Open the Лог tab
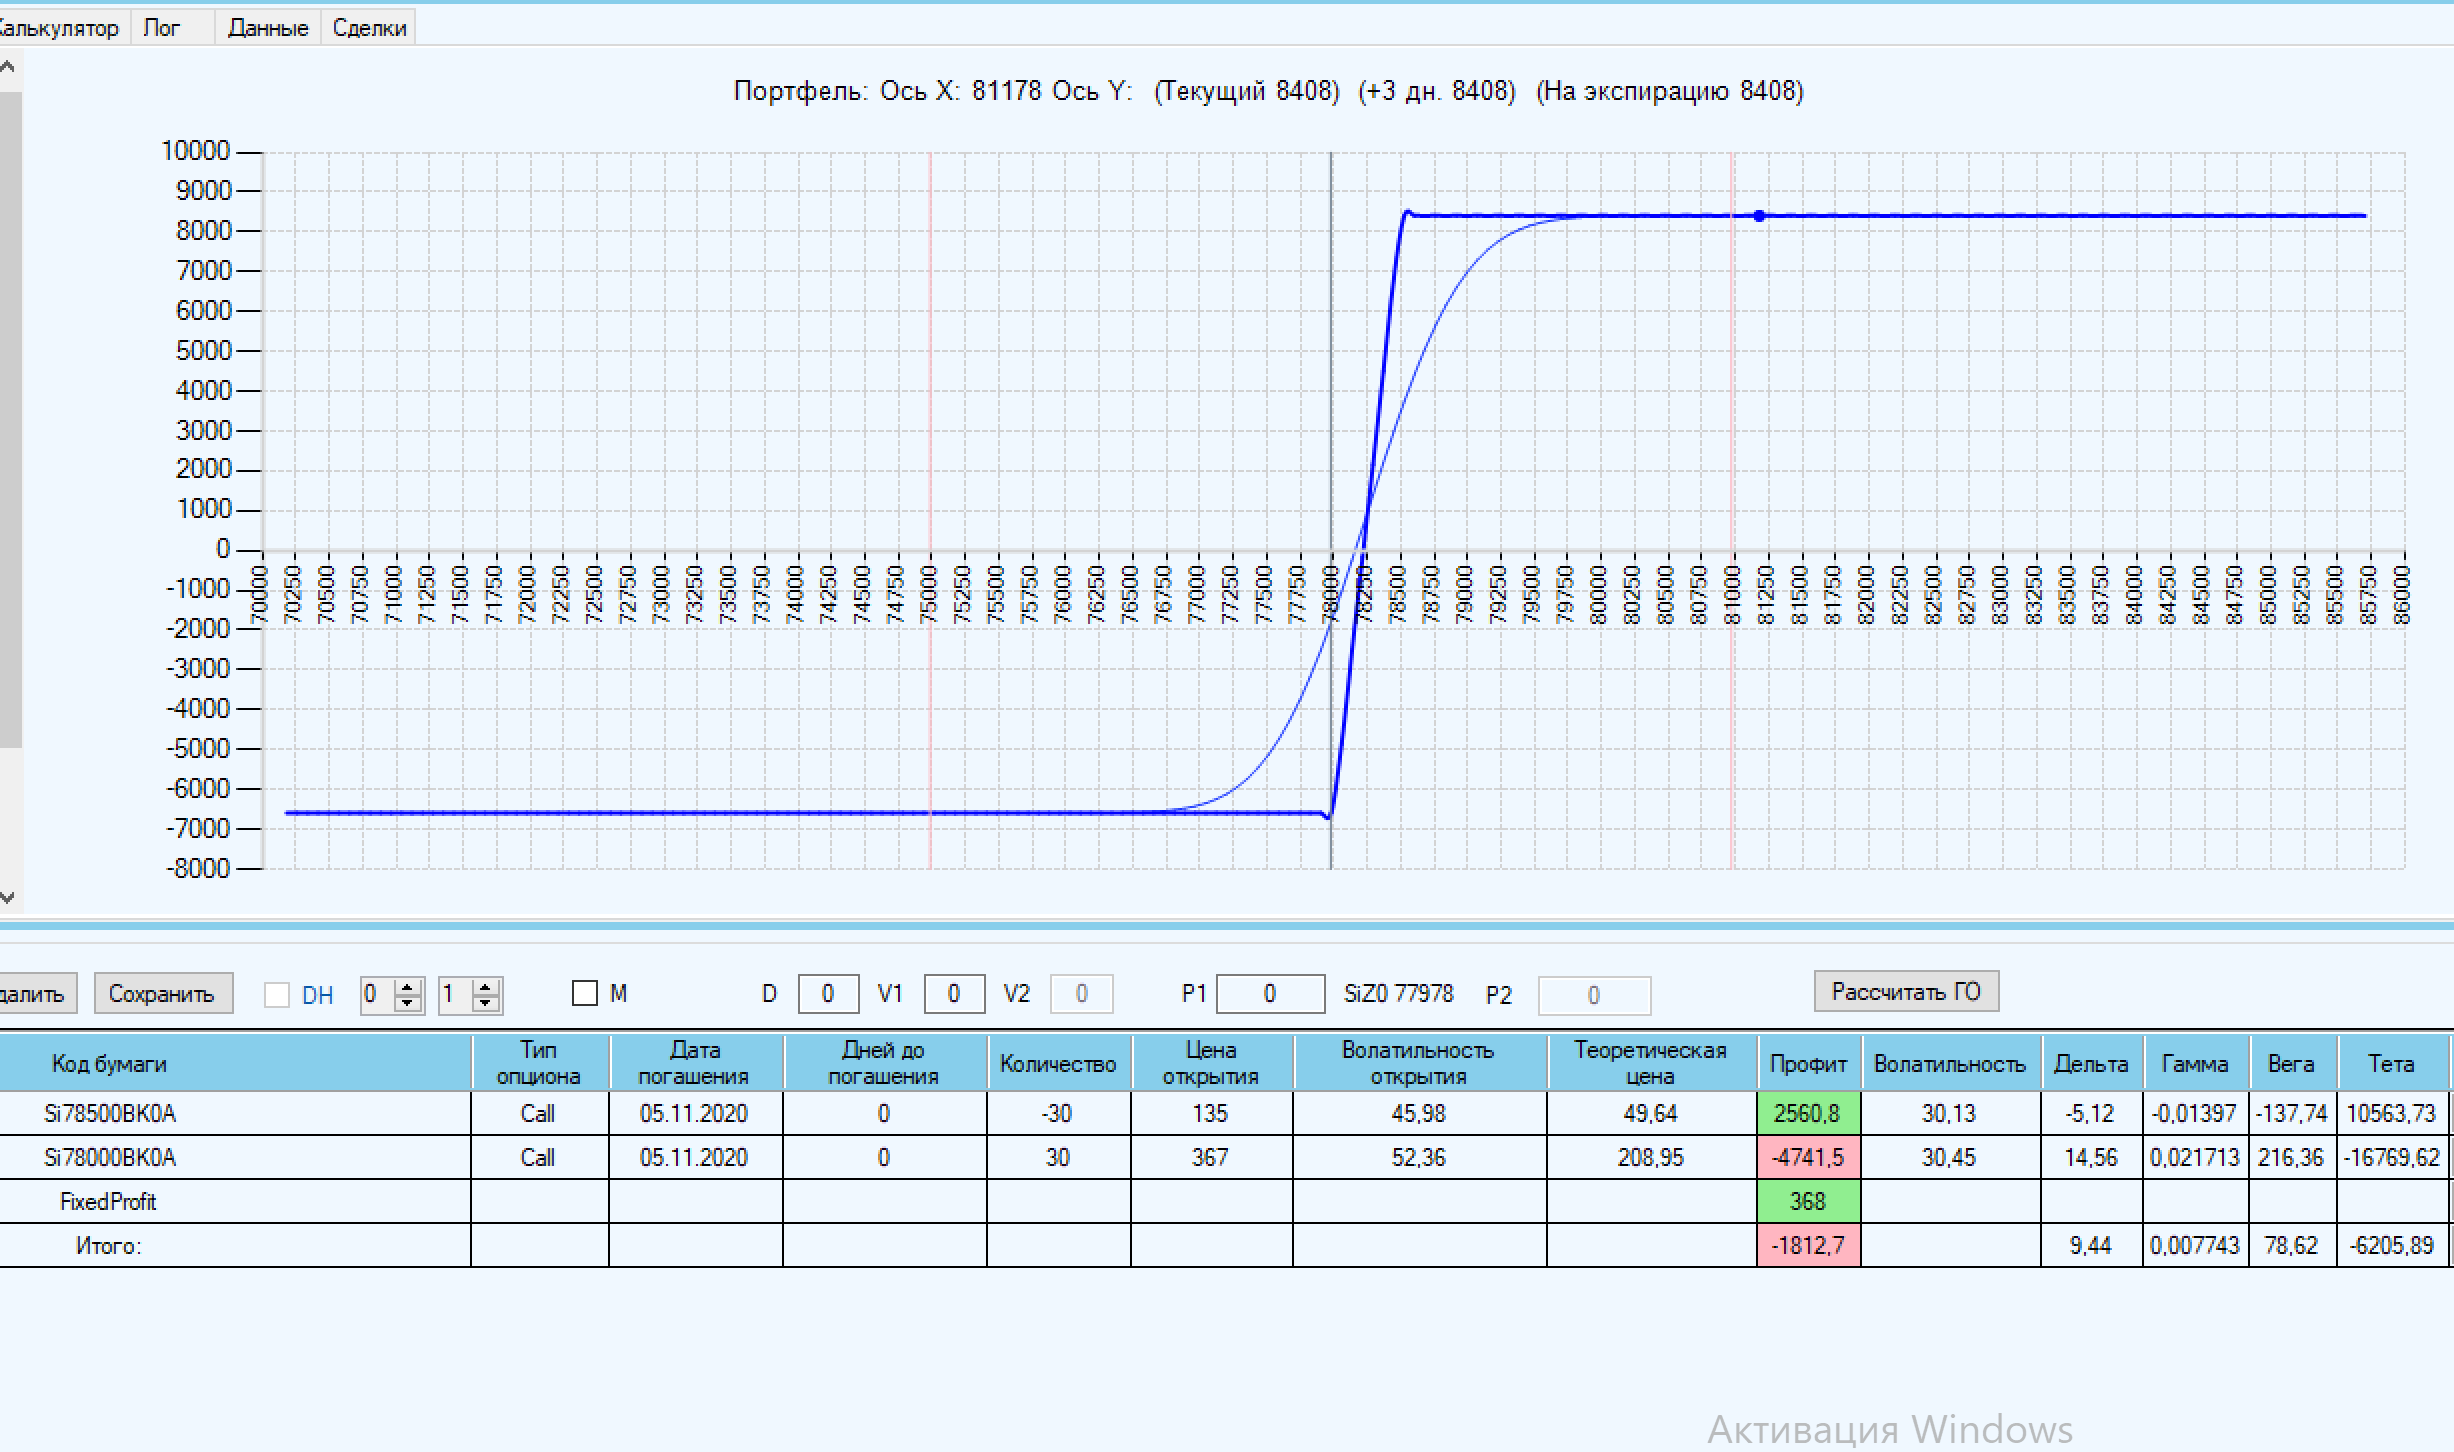This screenshot has width=2454, height=1452. click(161, 28)
